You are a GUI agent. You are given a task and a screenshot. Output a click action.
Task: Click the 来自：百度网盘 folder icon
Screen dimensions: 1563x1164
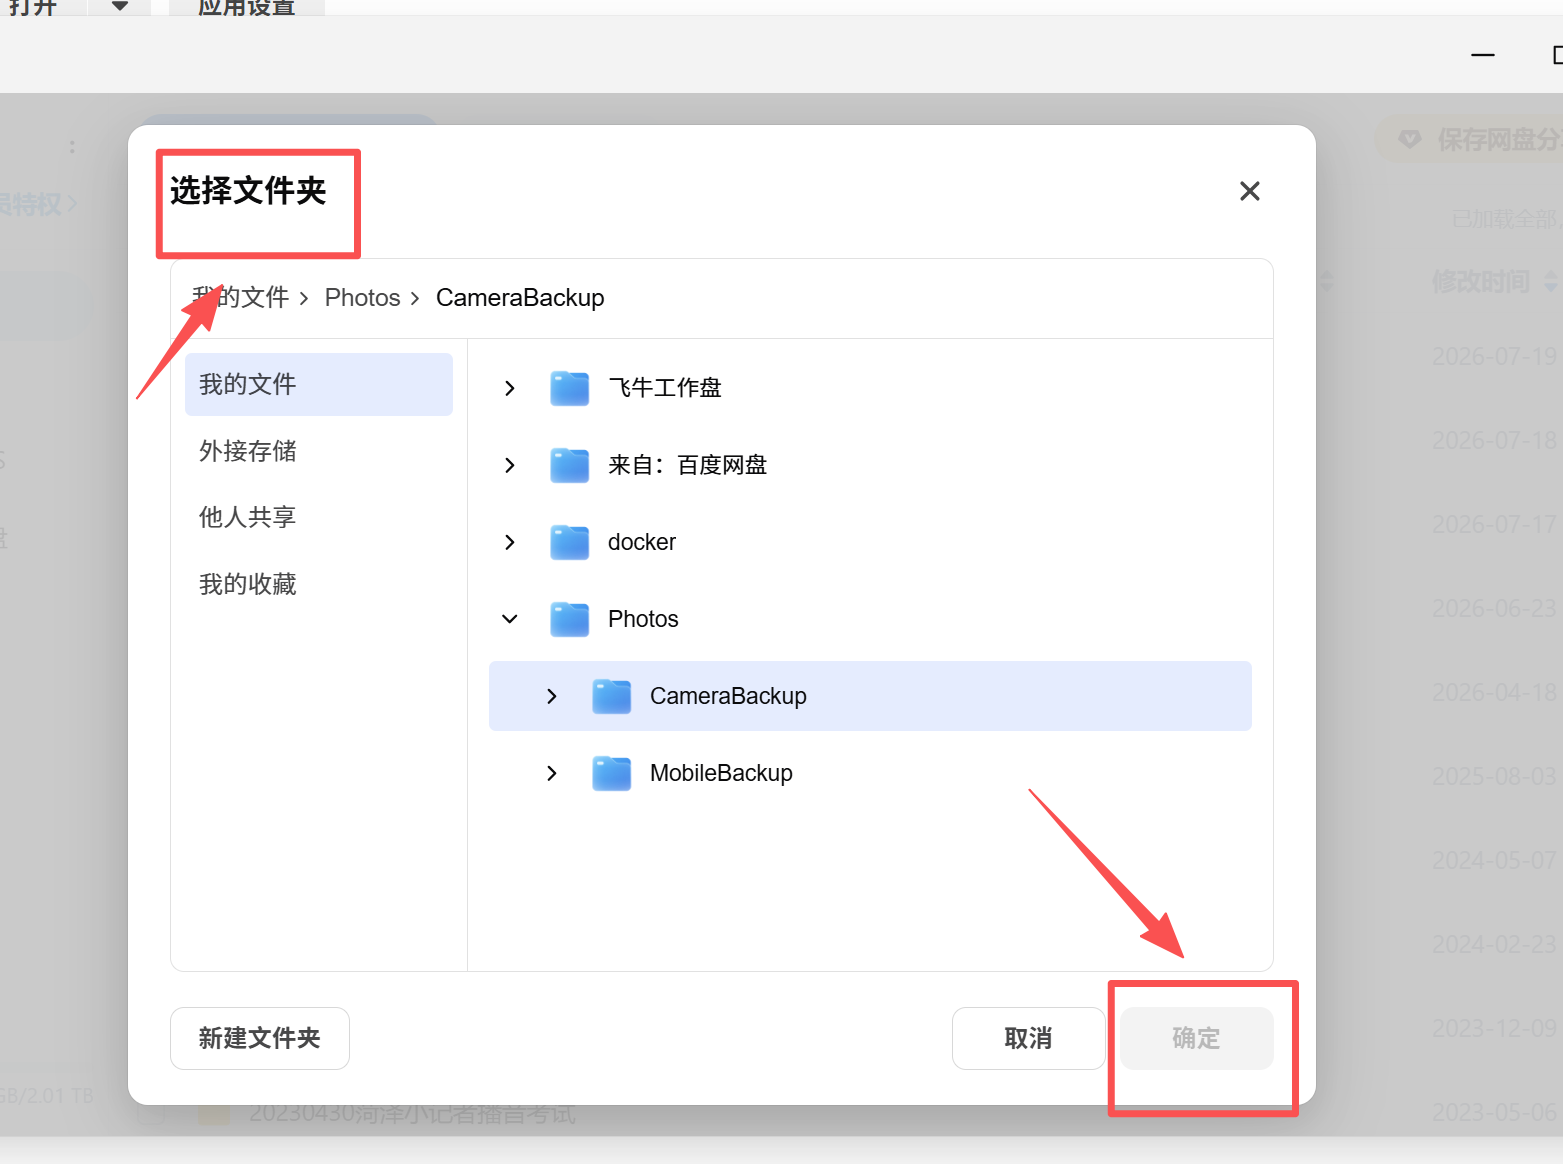click(570, 465)
